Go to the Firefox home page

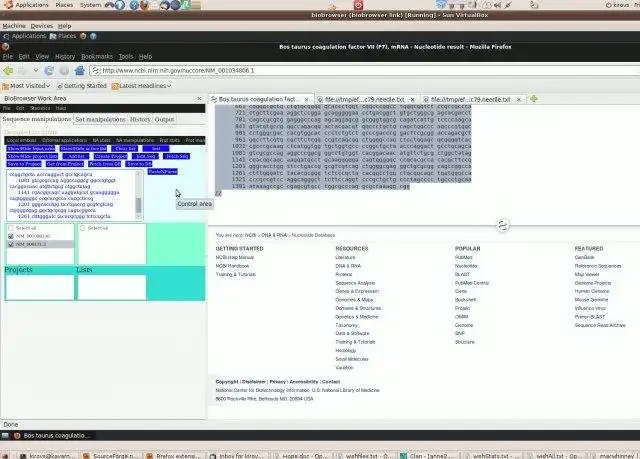click(80, 71)
